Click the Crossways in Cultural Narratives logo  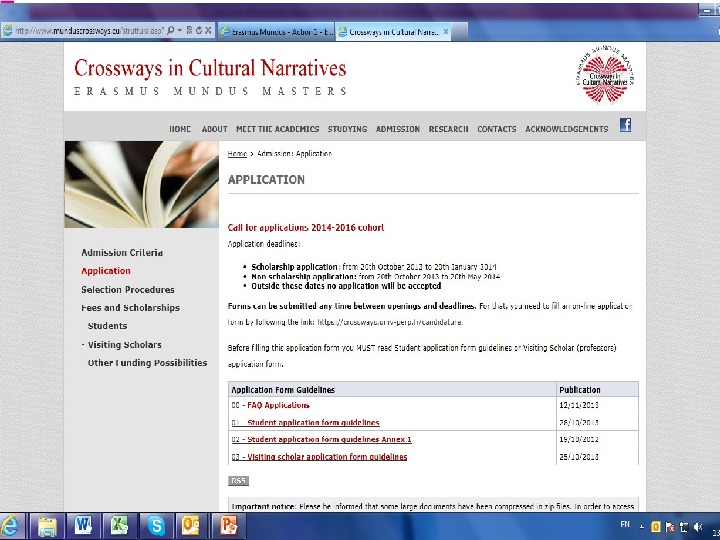[x=605, y=76]
